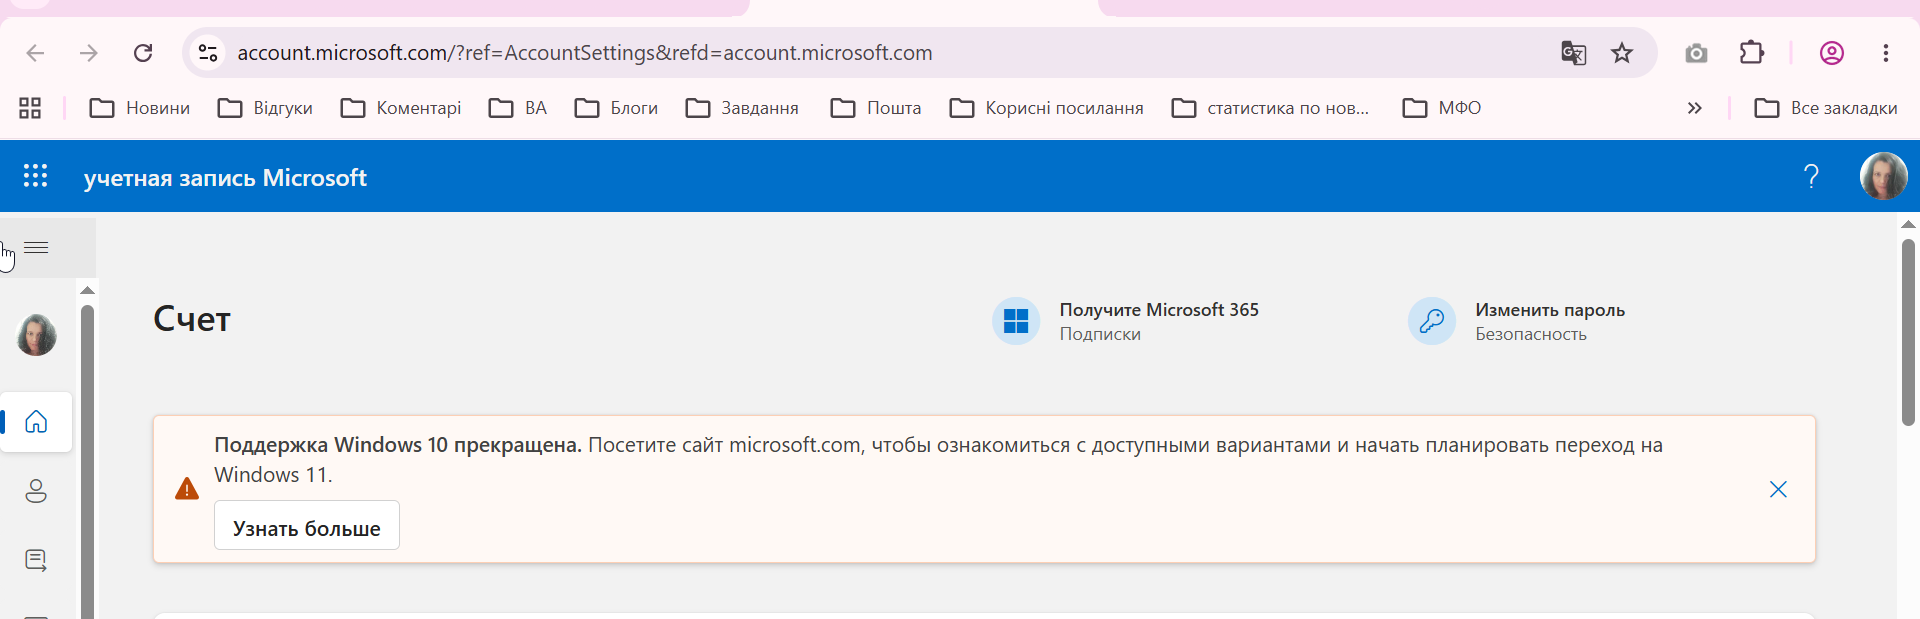
Task: Go back to the previous page
Action: (35, 53)
